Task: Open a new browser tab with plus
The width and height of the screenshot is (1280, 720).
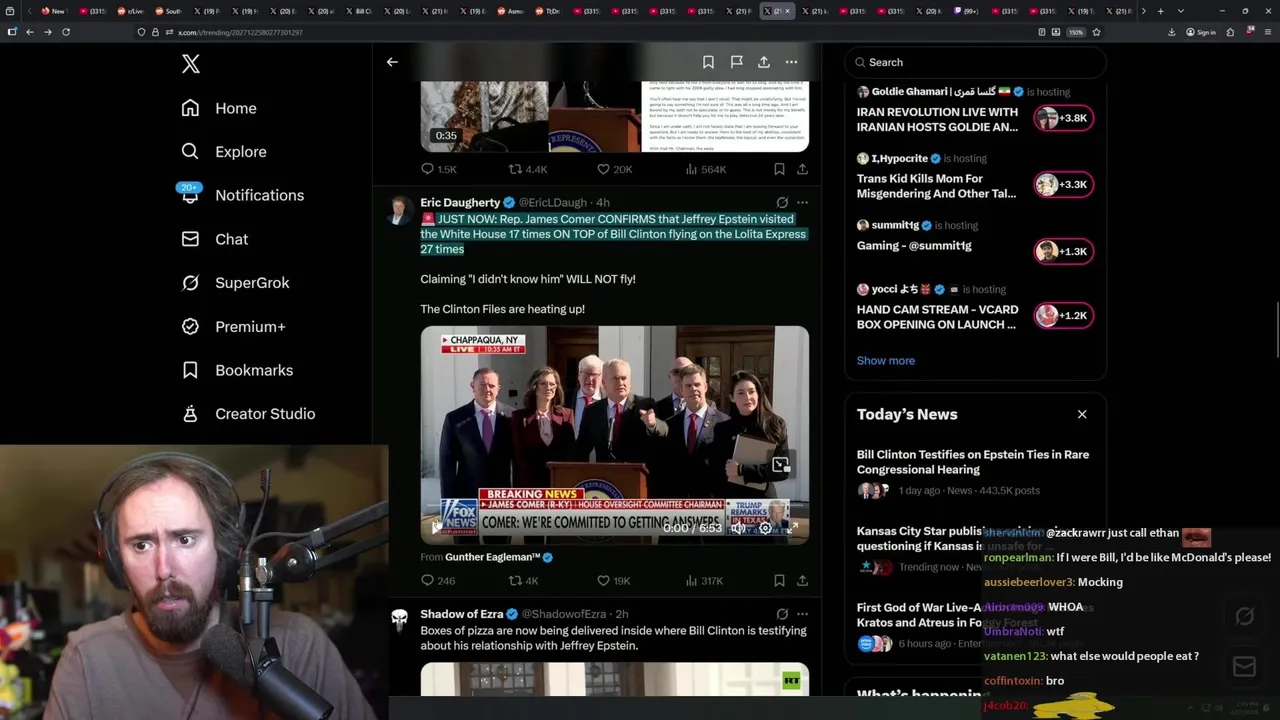Action: coord(1160,11)
